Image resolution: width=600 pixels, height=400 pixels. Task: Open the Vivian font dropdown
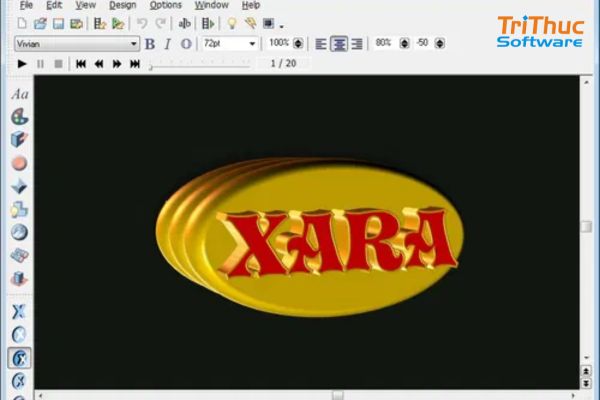[x=77, y=44]
